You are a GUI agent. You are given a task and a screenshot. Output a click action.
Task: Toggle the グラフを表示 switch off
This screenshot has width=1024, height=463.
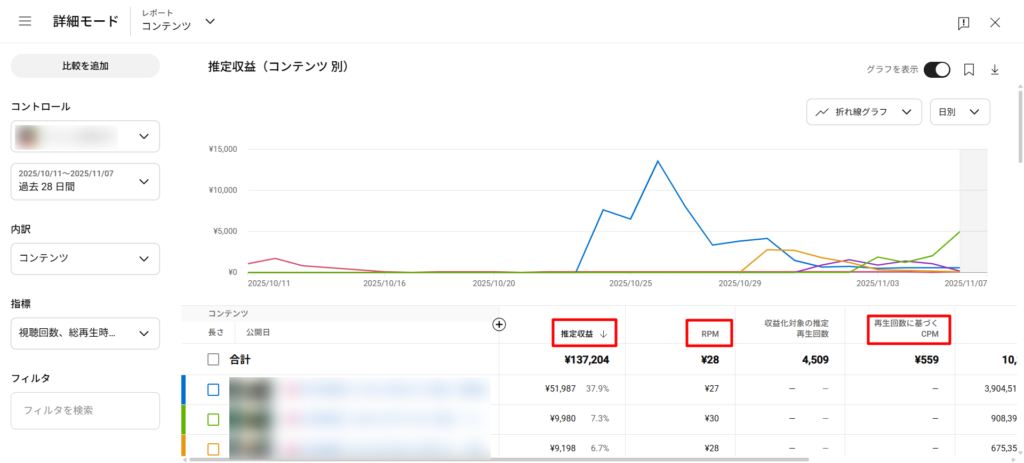coord(936,69)
